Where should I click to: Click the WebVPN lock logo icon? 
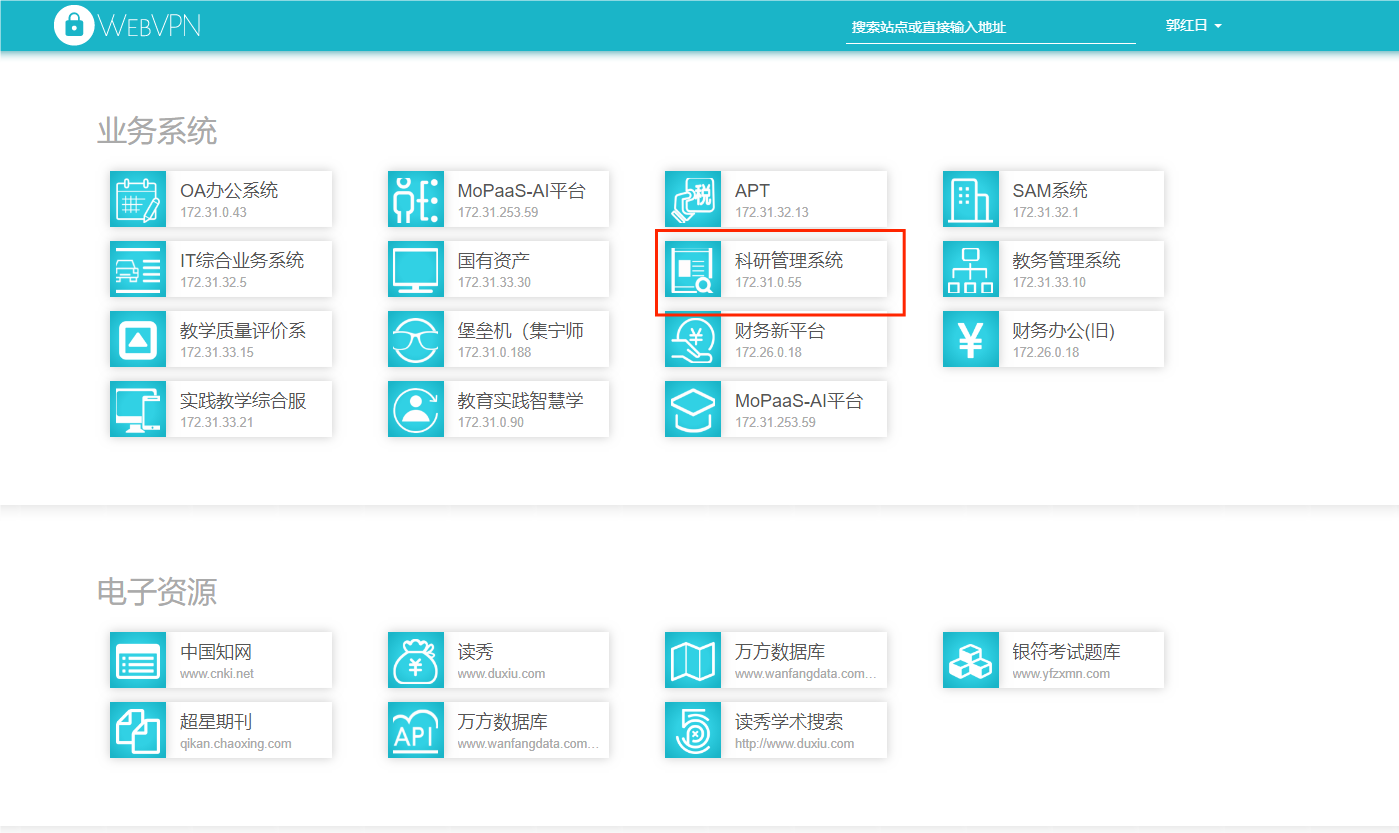pyautogui.click(x=72, y=25)
